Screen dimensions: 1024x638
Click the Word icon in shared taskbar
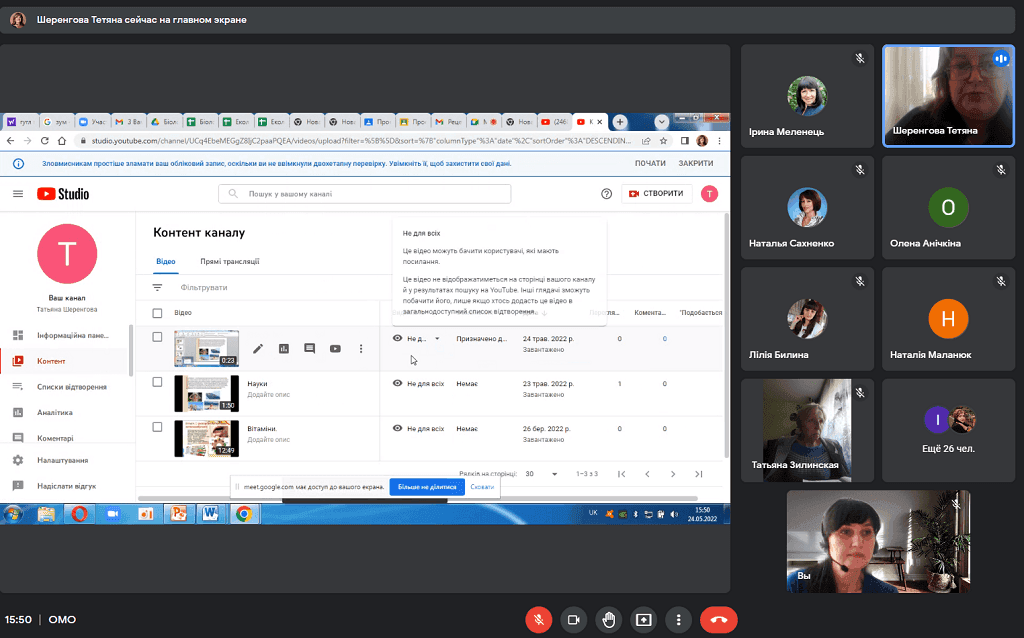click(210, 514)
